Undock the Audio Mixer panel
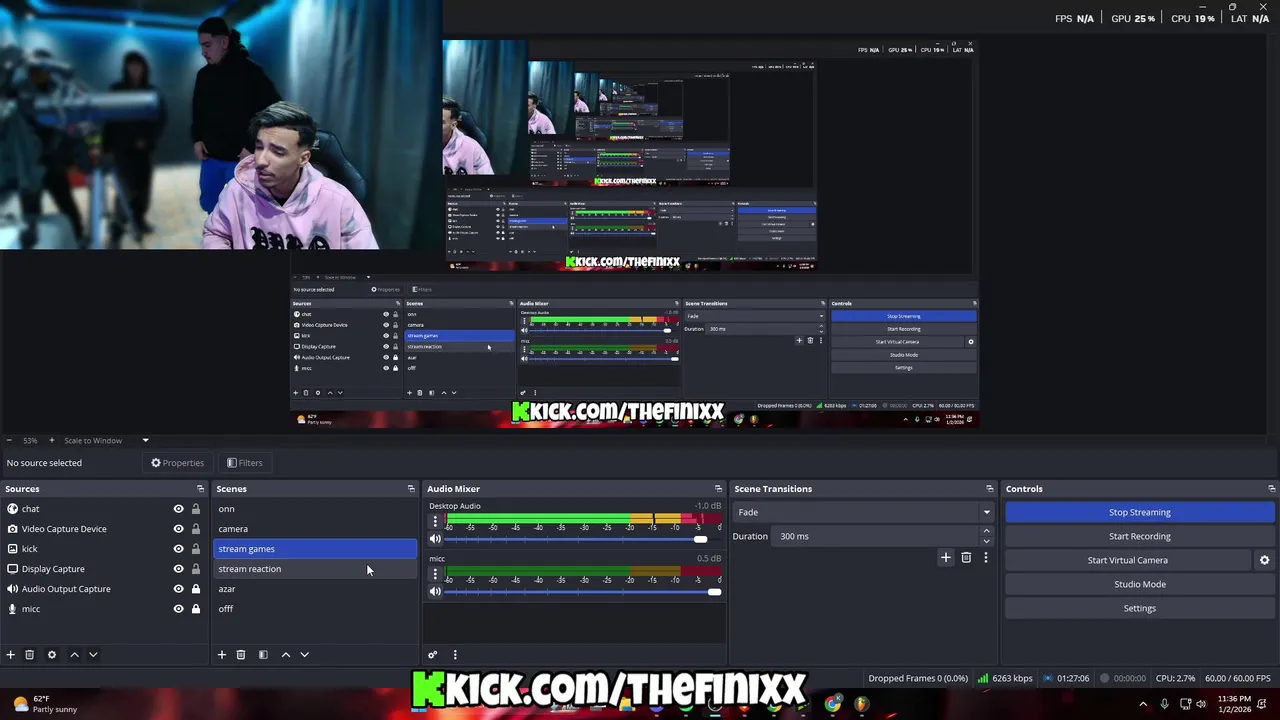Image resolution: width=1280 pixels, height=720 pixels. click(x=718, y=489)
